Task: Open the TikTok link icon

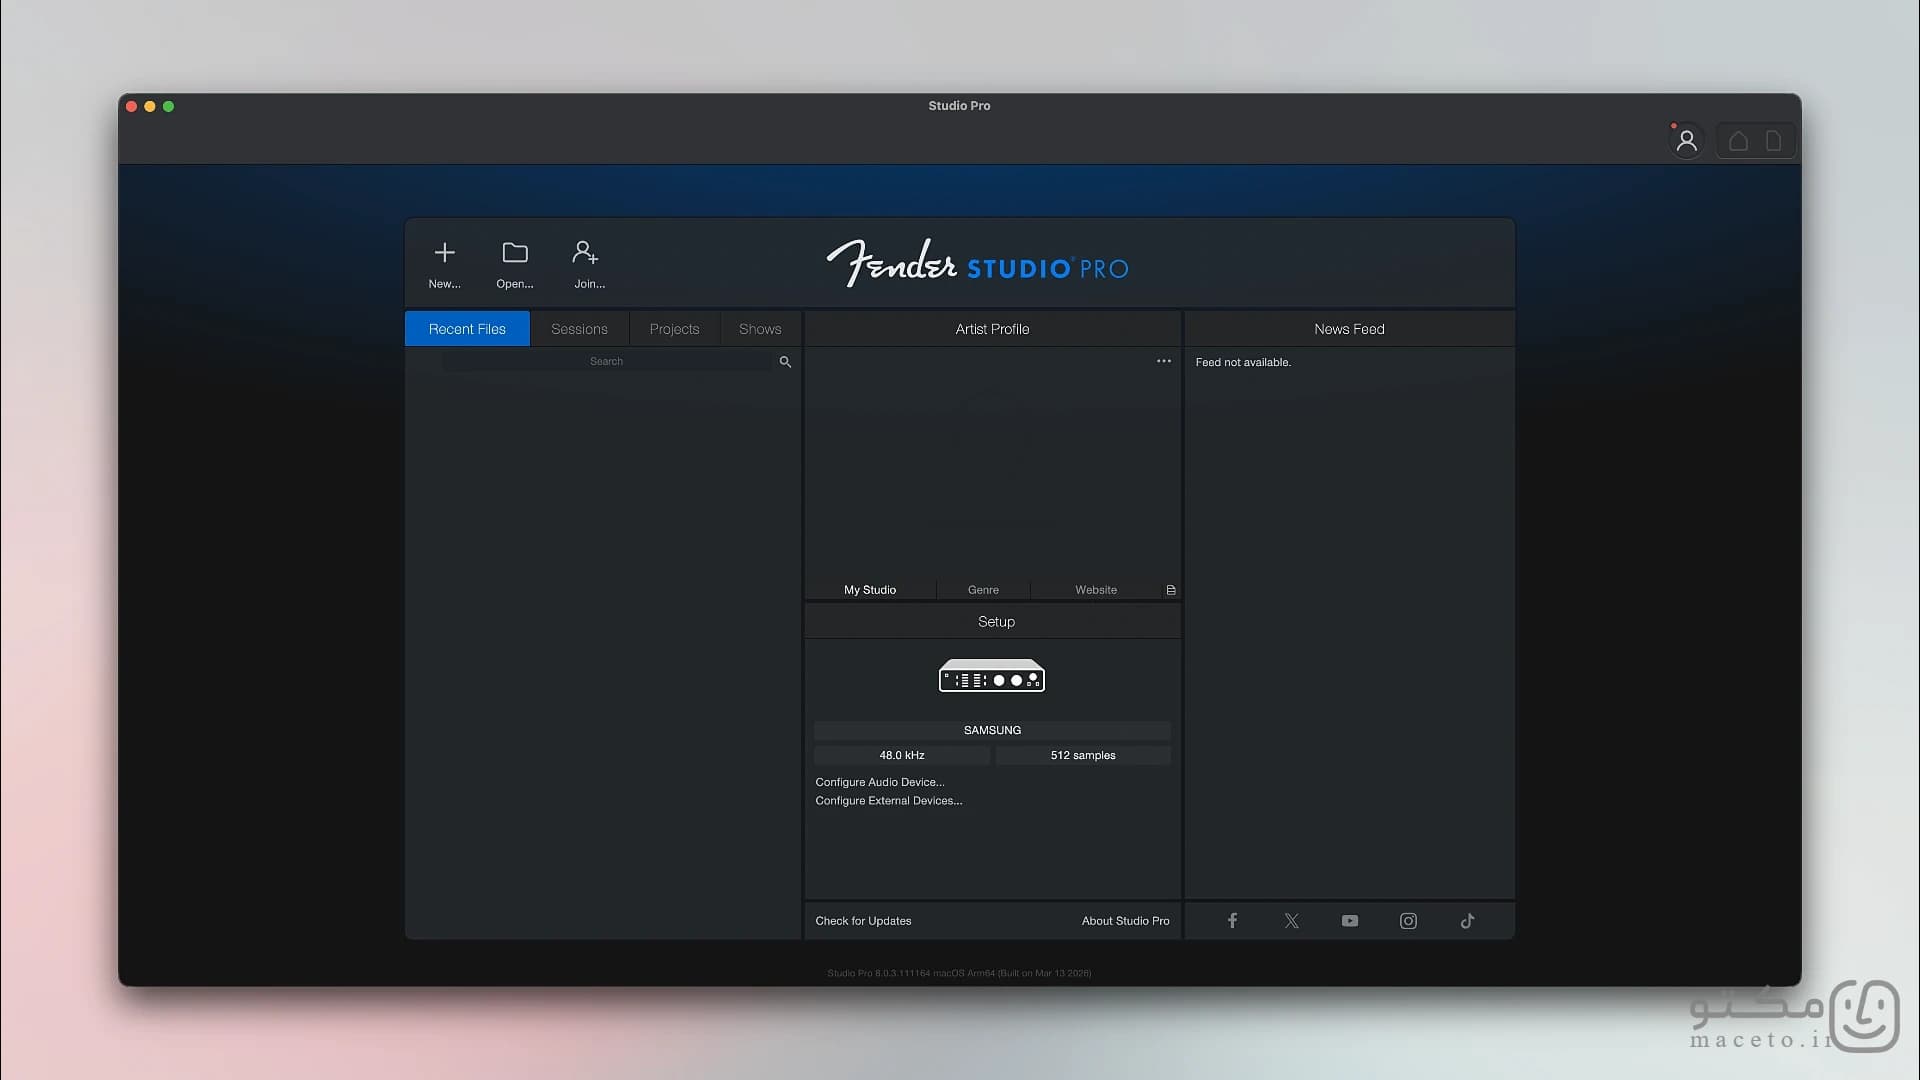Action: [1467, 921]
